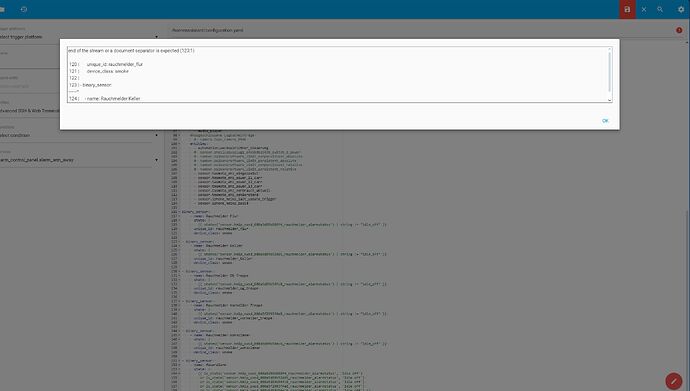Screen dimensions: 690x391
Task: Open the trigger platform dropdown
Action: [78, 37]
